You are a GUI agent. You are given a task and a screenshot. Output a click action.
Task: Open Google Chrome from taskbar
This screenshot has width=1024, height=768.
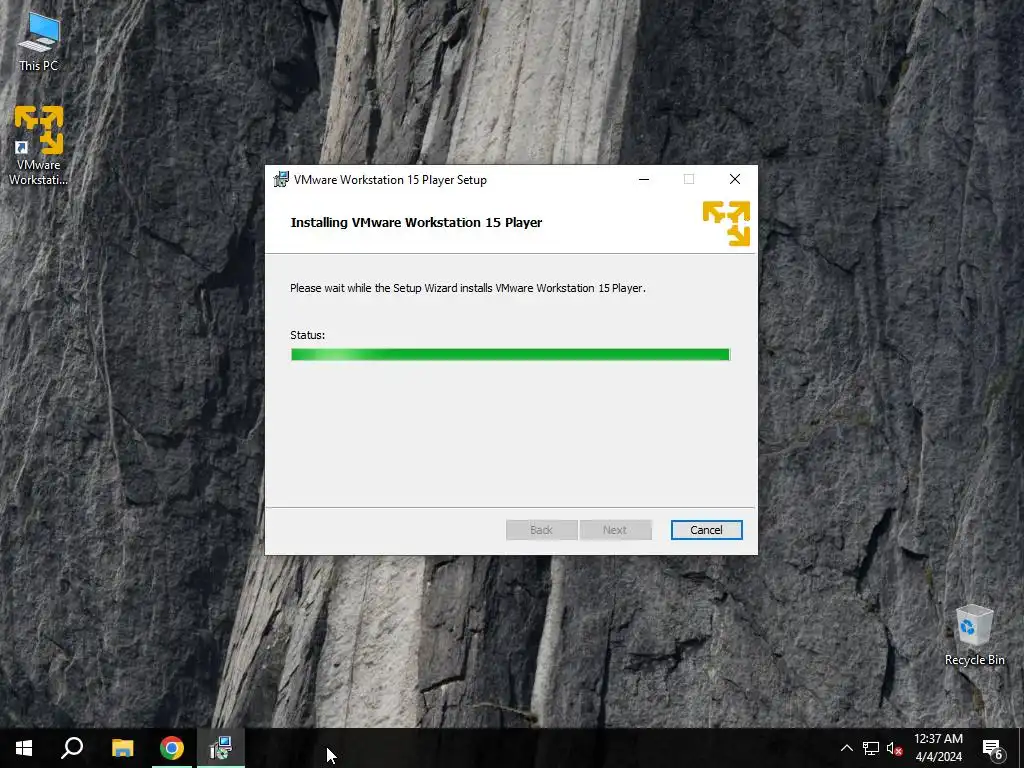(x=172, y=748)
